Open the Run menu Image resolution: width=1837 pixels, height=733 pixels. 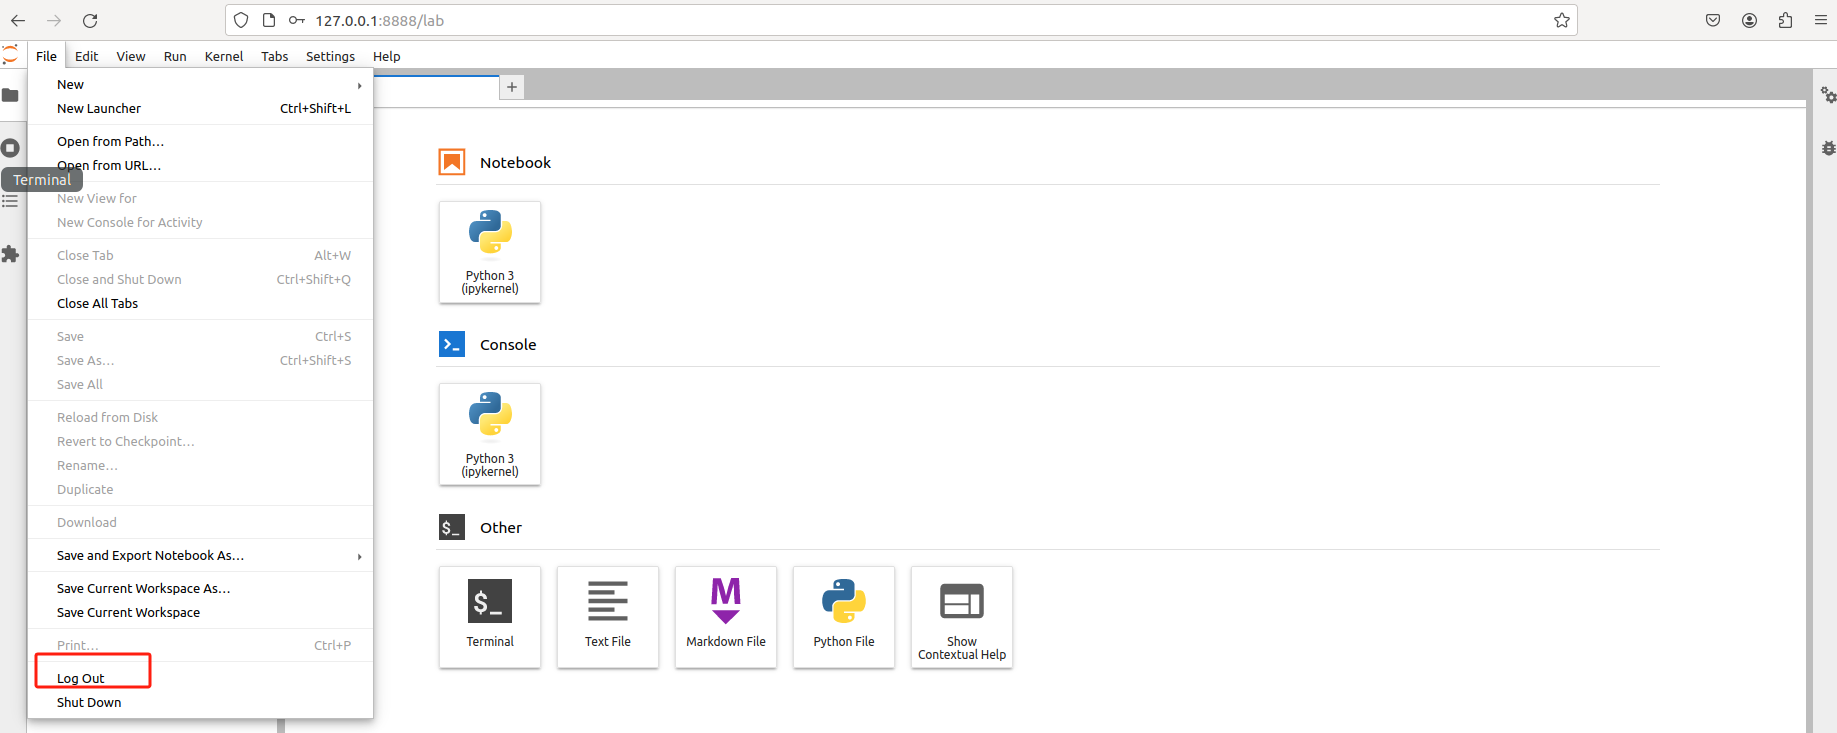tap(175, 56)
